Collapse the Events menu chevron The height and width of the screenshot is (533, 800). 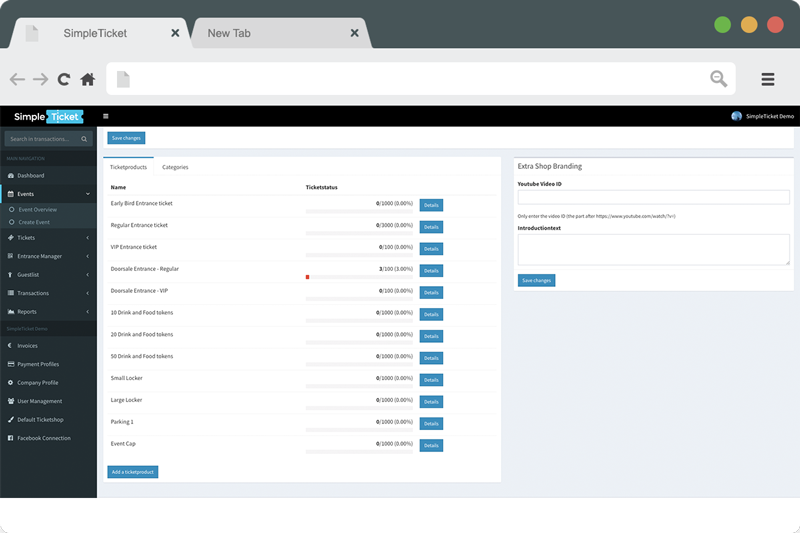coord(88,194)
